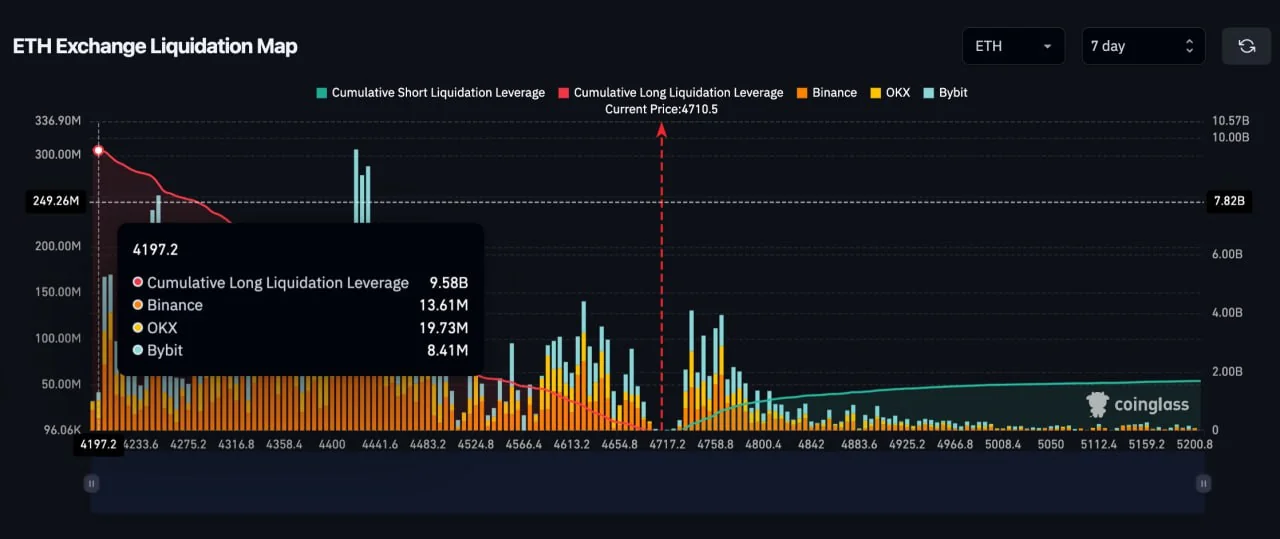Click the ETH Exchange Liquidation Map title
1280x539 pixels.
155,46
